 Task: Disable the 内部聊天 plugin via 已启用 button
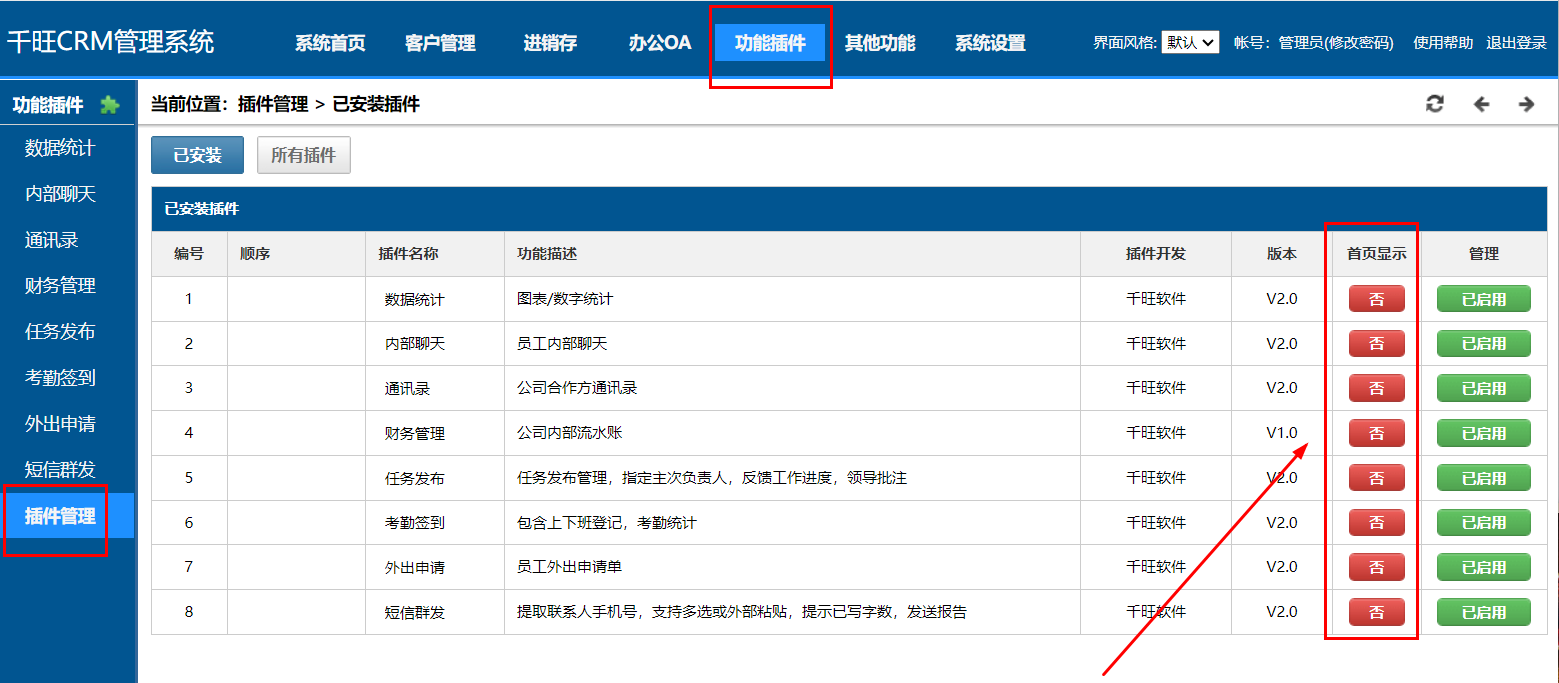[x=1483, y=343]
